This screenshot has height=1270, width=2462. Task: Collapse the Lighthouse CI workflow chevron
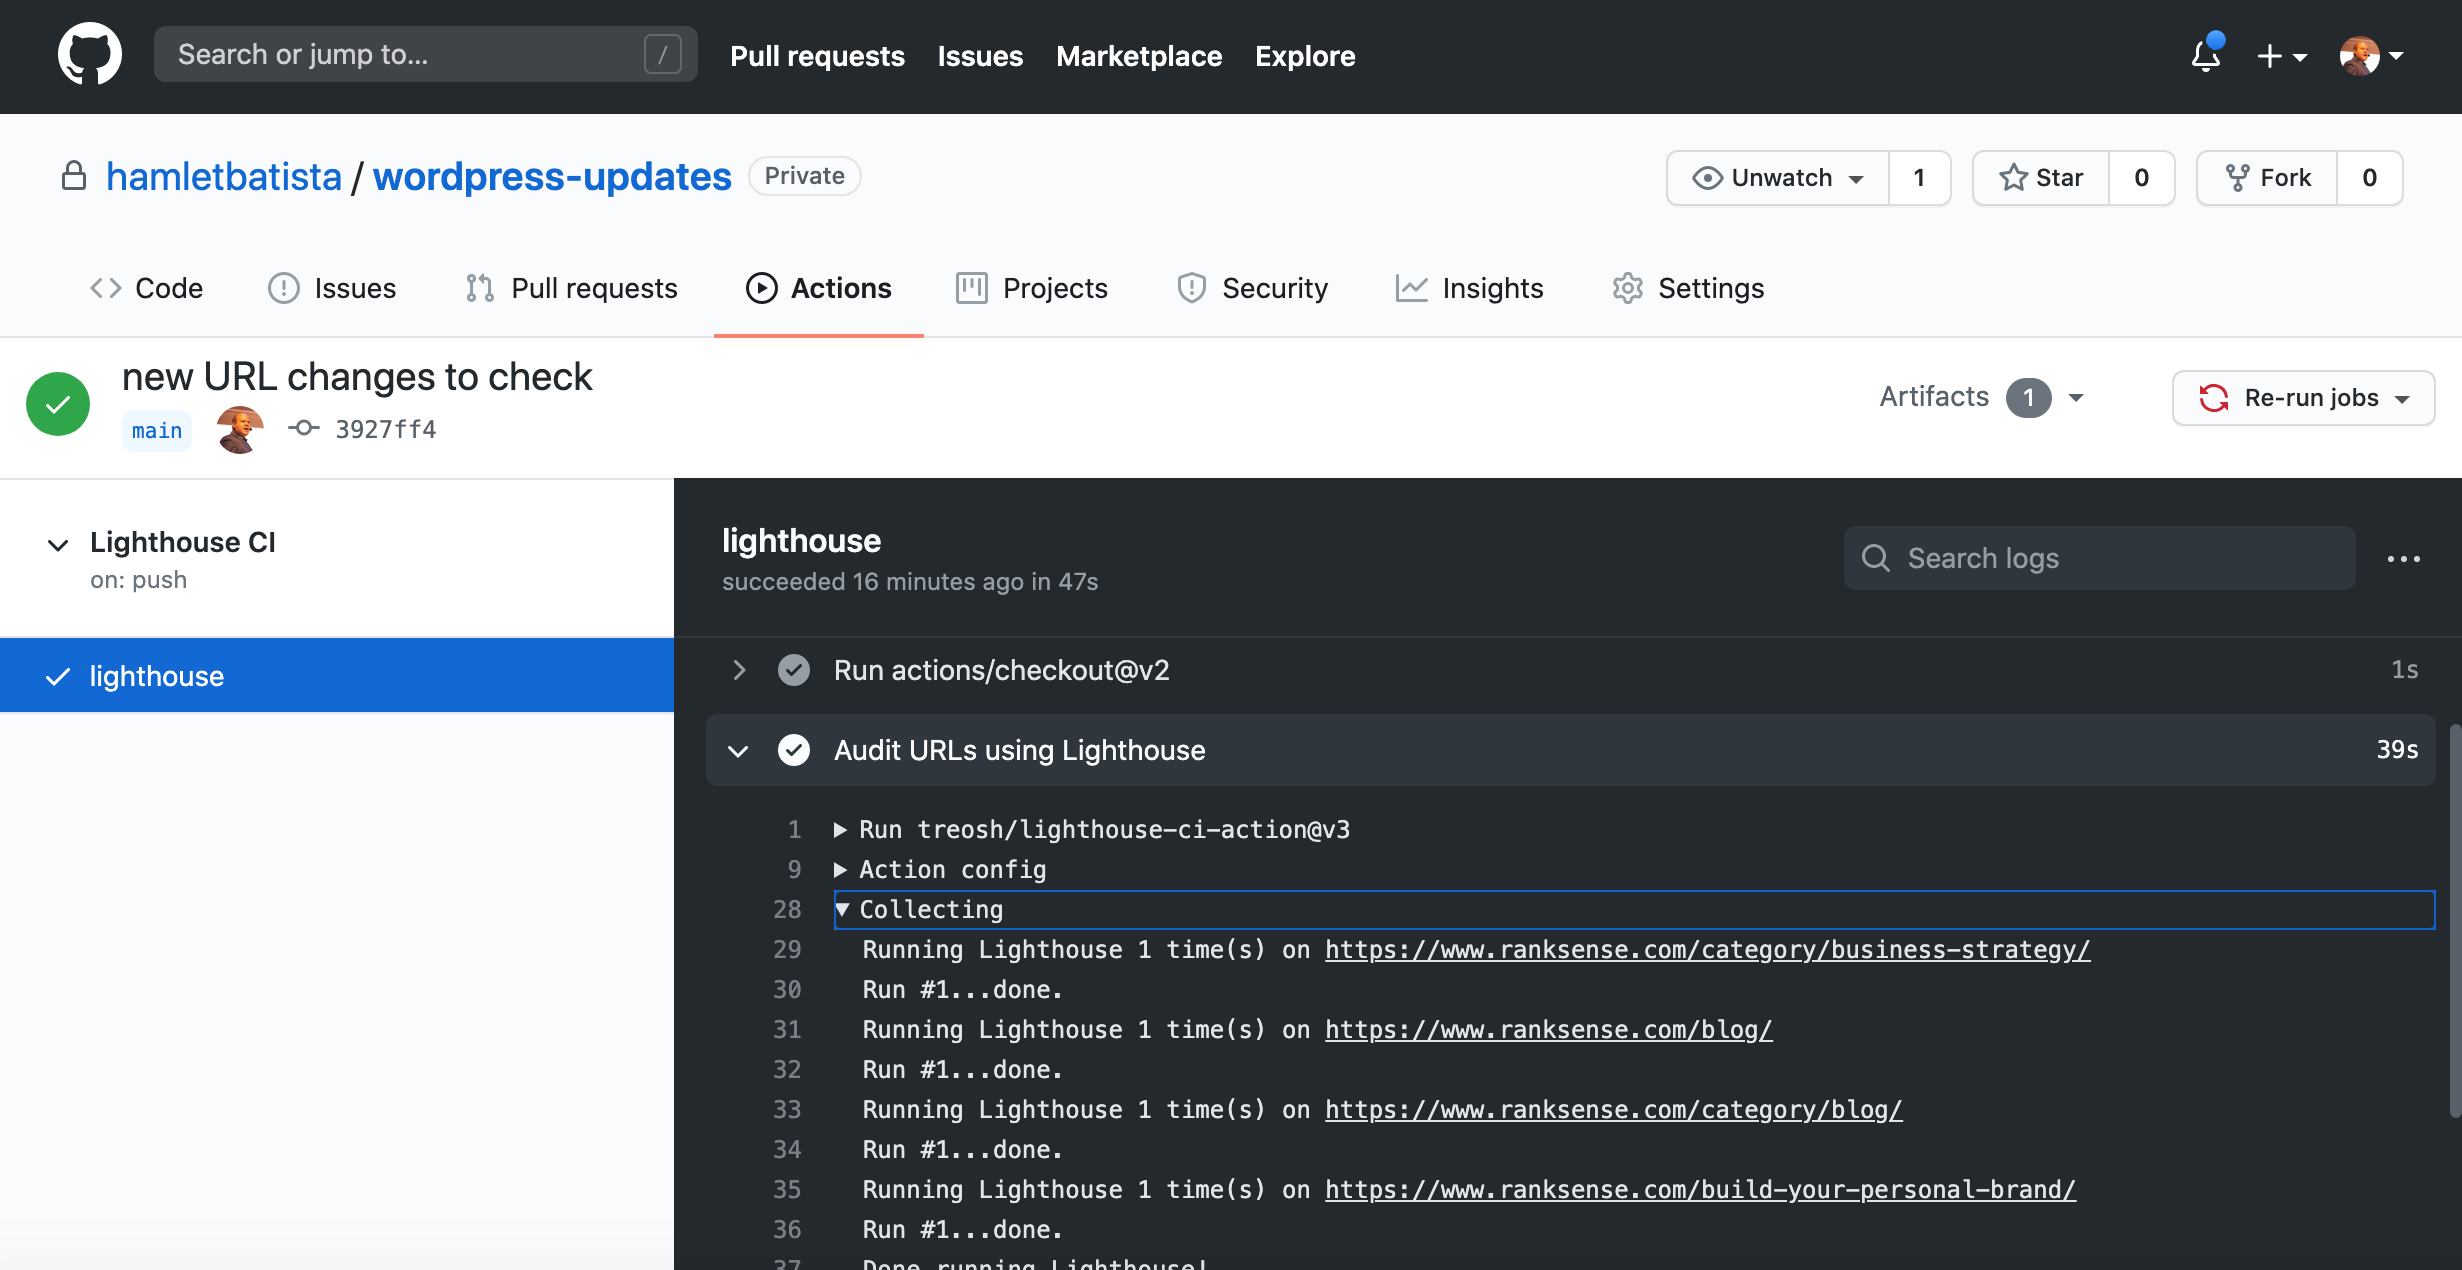pos(58,544)
